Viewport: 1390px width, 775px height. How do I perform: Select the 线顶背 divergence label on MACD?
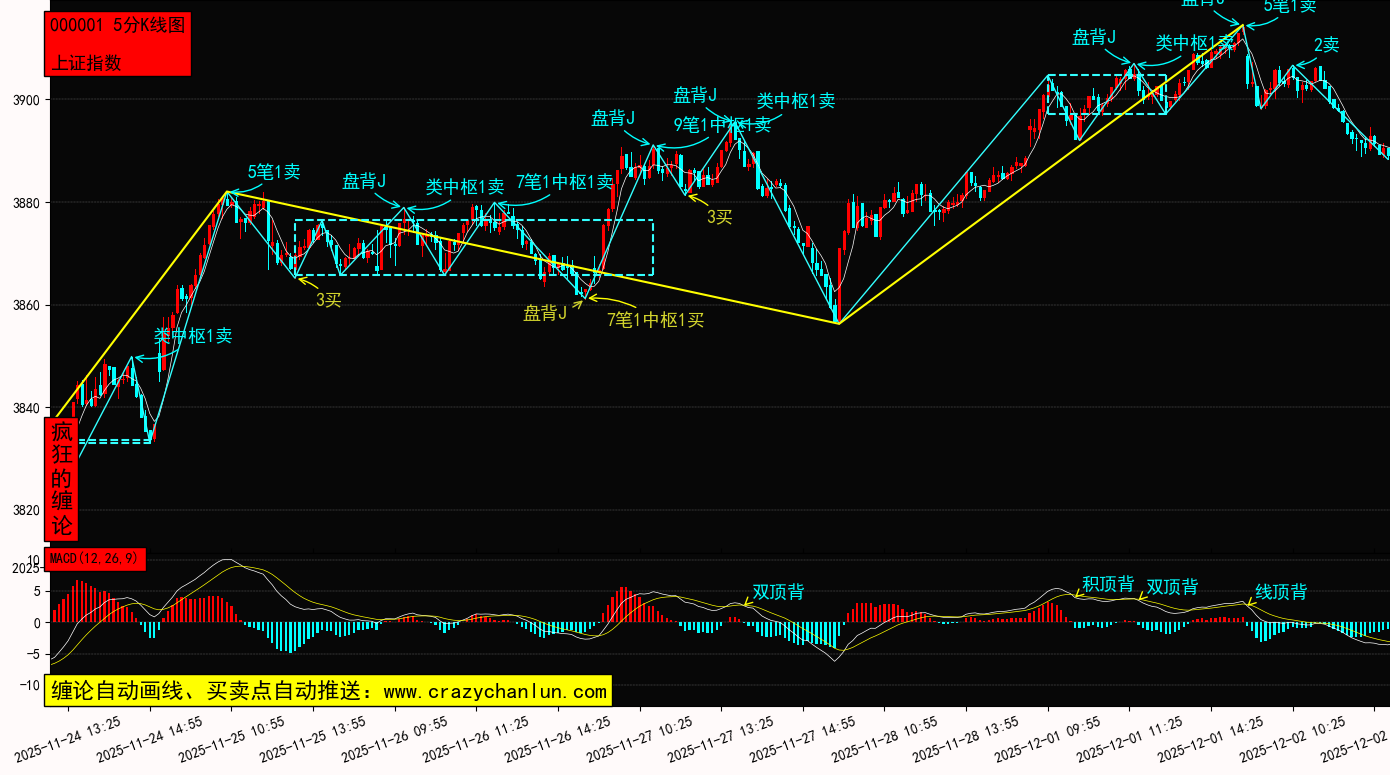[x=1281, y=592]
